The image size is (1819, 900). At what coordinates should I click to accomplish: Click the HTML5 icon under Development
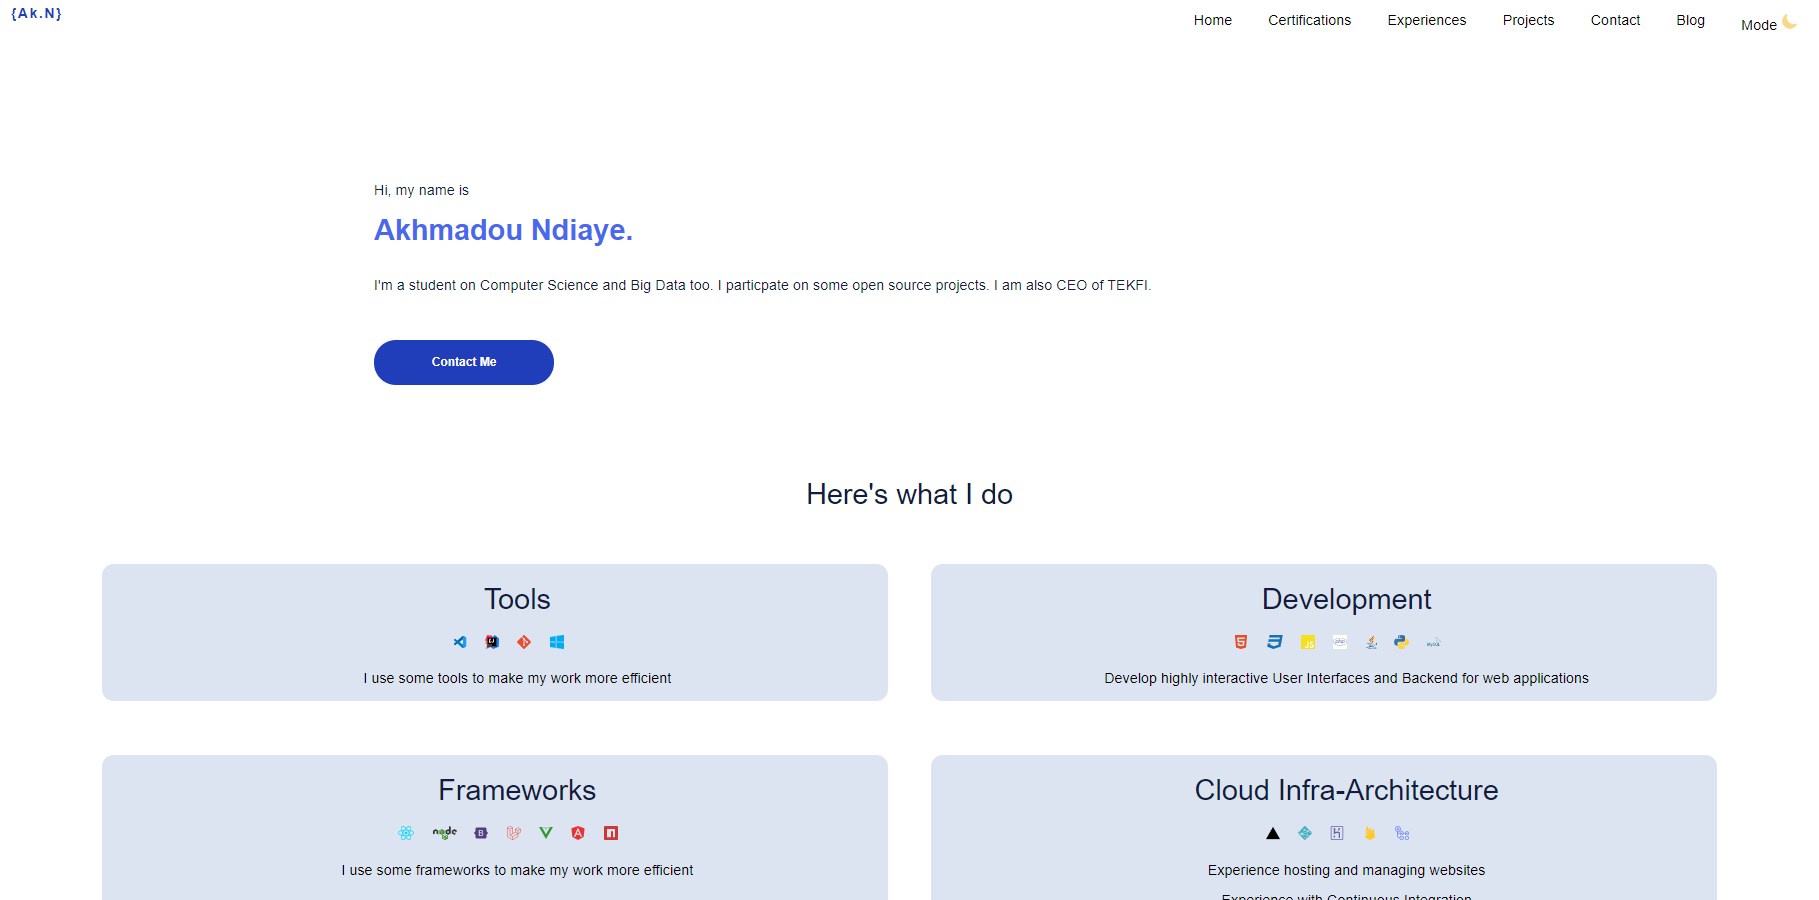point(1241,642)
